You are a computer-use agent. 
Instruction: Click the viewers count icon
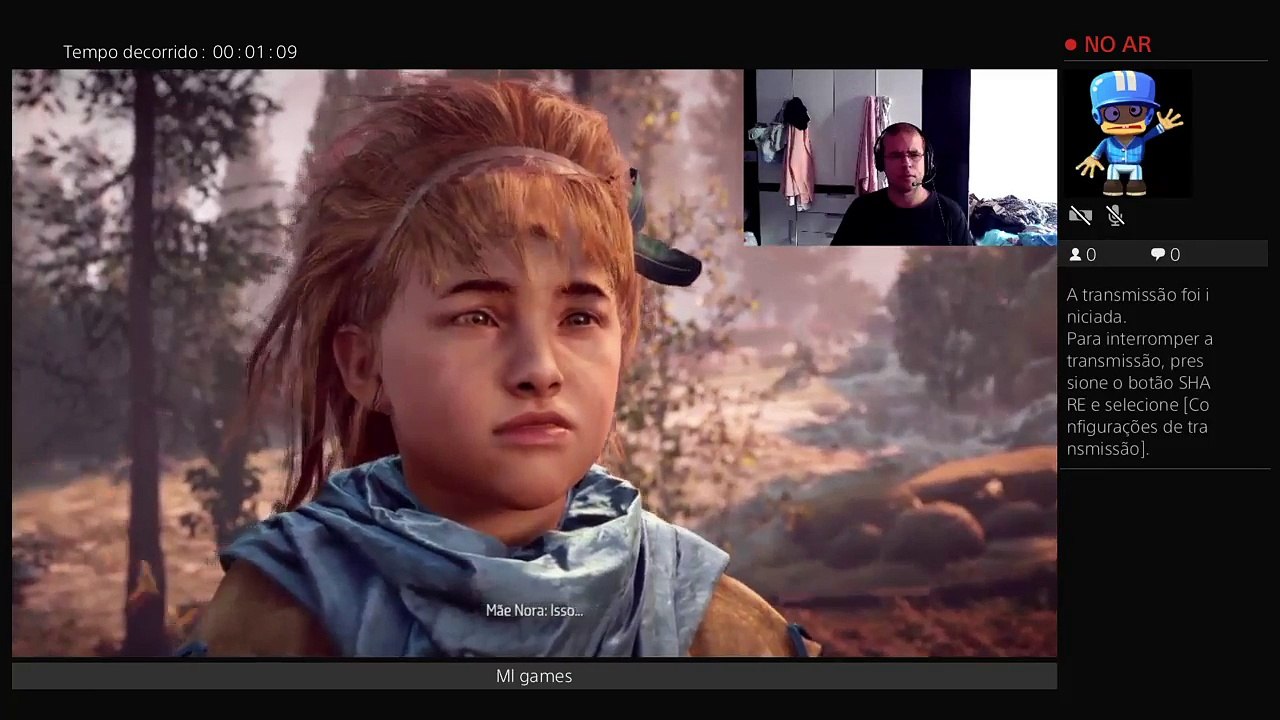click(x=1076, y=255)
